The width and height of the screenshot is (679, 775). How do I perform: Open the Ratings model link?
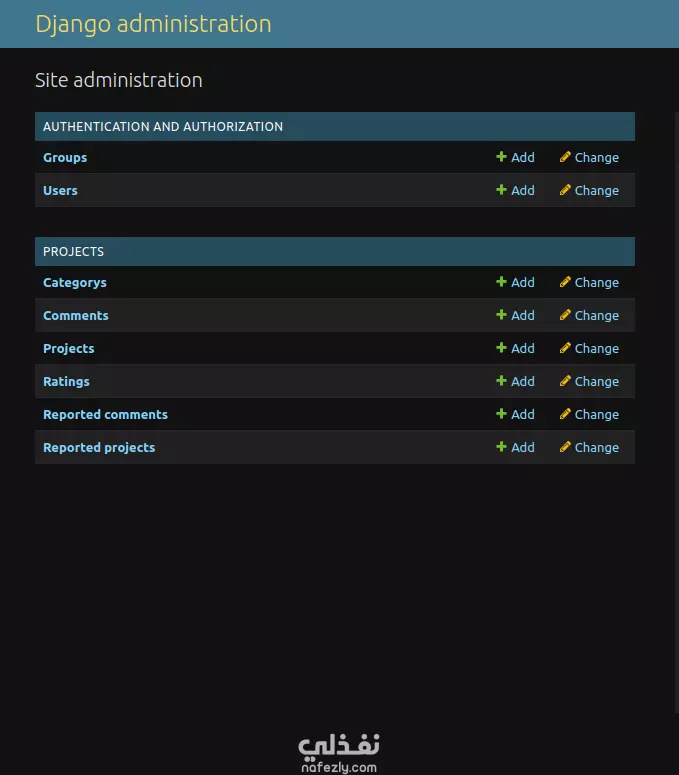[x=66, y=382]
